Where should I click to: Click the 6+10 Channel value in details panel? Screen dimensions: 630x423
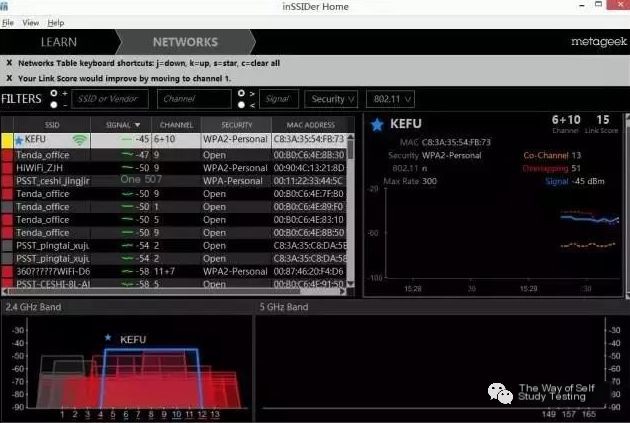(x=566, y=120)
